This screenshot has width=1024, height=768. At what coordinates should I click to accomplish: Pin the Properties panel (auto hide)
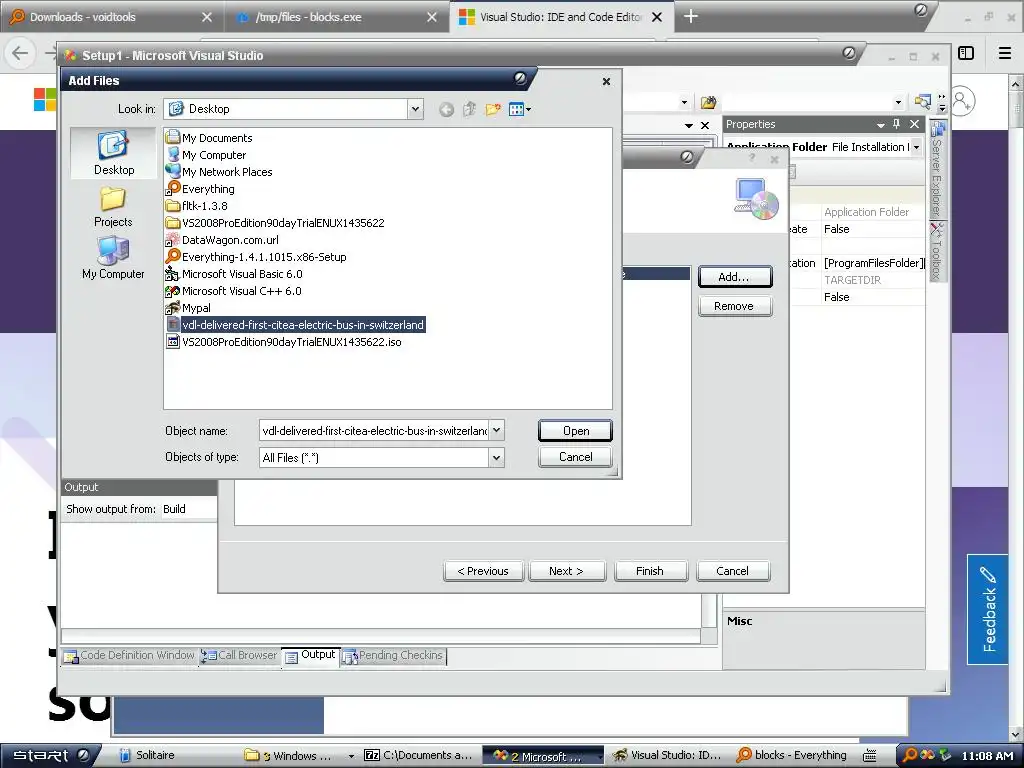pos(897,124)
